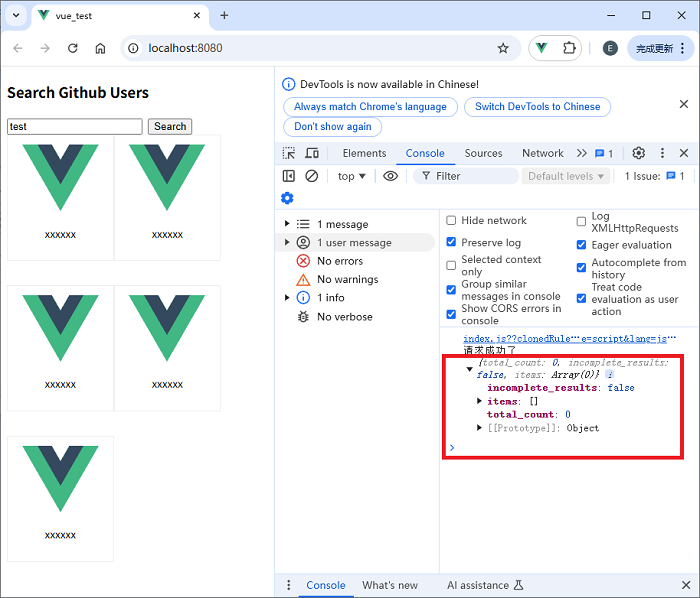Expand the 1 message group
The width and height of the screenshot is (700, 598).
tap(288, 224)
